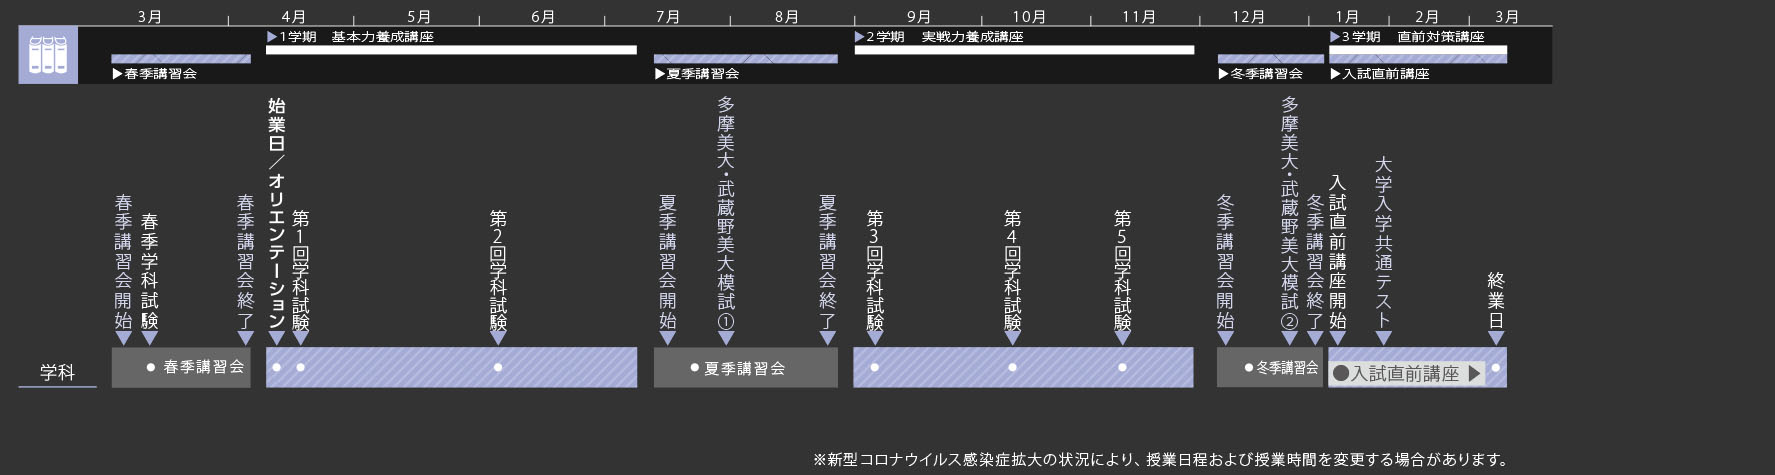Image resolution: width=1775 pixels, height=475 pixels.
Task: Click the 8月 month label
Action: click(x=787, y=17)
